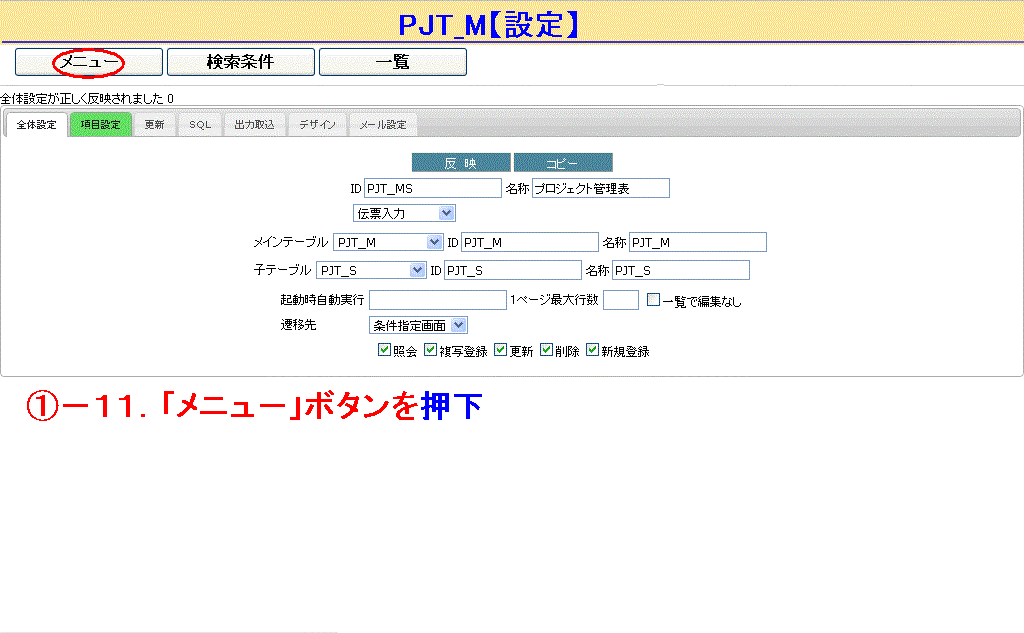
Task: Toggle the 複写登録 checkbox
Action: 431,351
